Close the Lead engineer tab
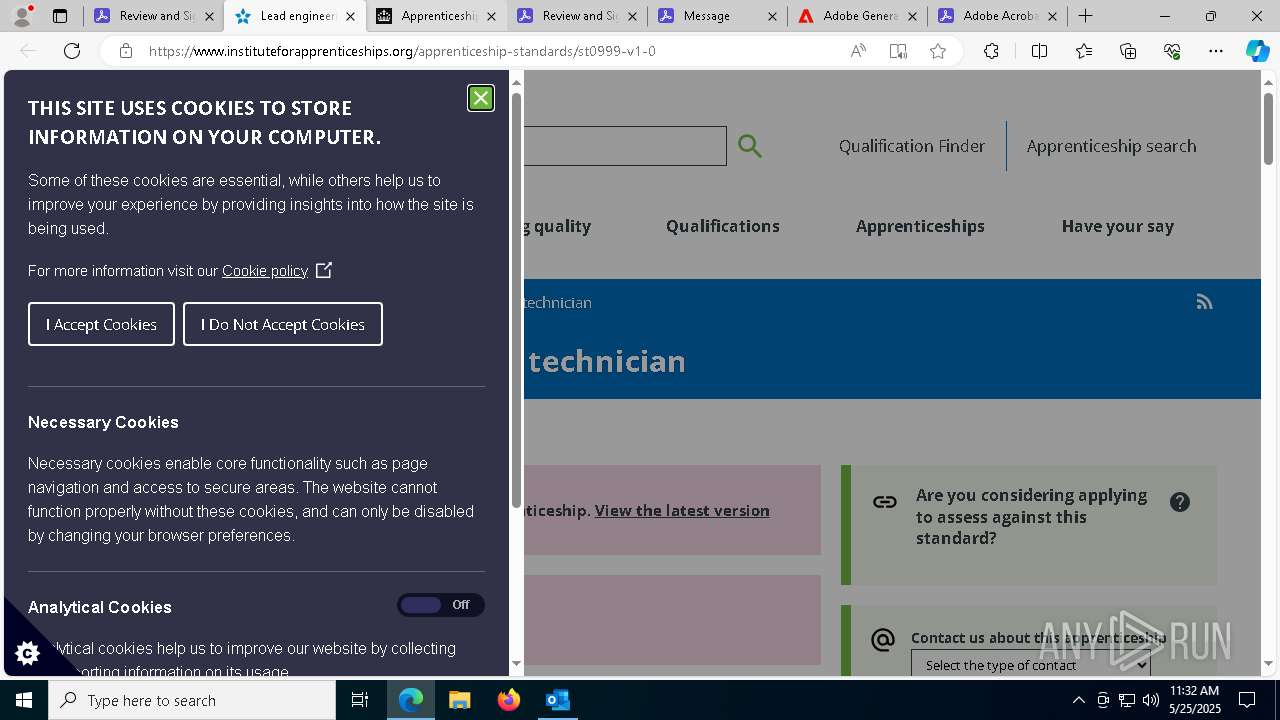Image resolution: width=1280 pixels, height=720 pixels. (350, 16)
